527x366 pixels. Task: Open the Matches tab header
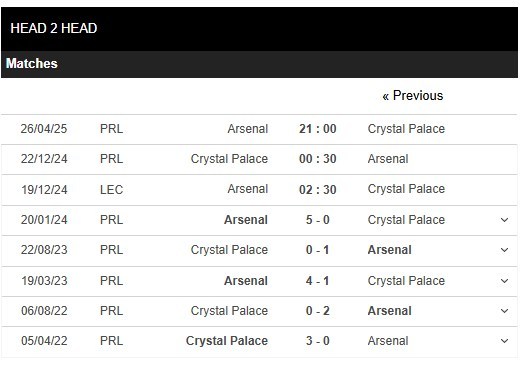pyautogui.click(x=32, y=64)
